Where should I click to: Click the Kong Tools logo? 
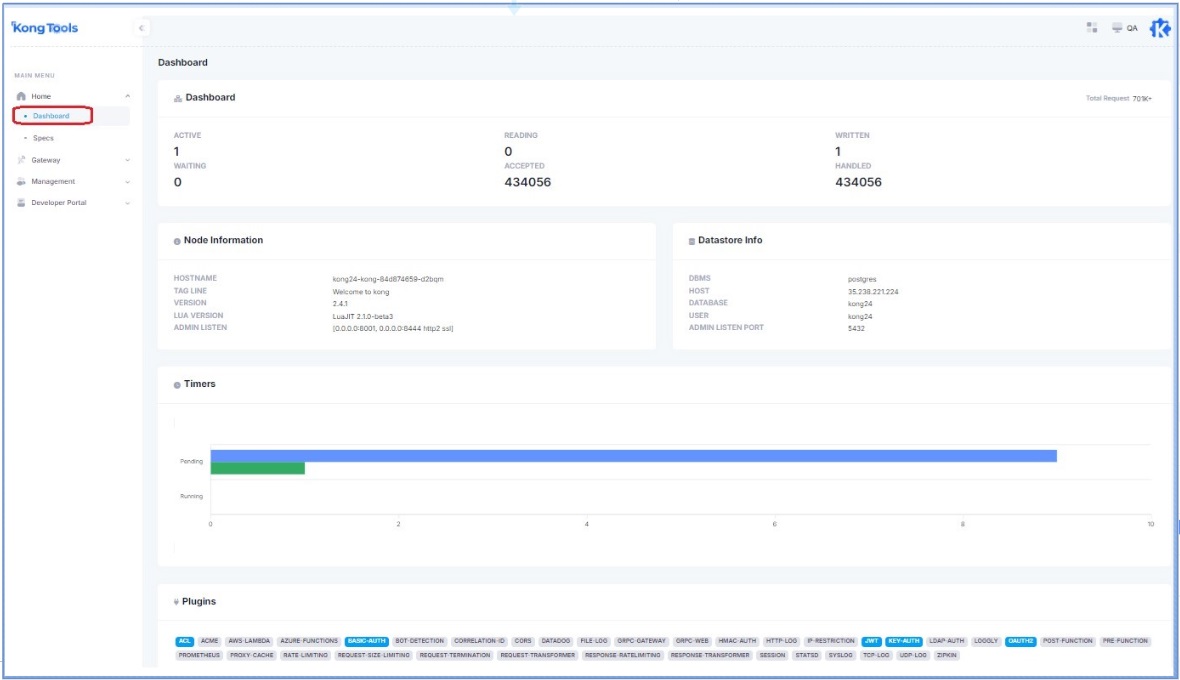tap(44, 28)
